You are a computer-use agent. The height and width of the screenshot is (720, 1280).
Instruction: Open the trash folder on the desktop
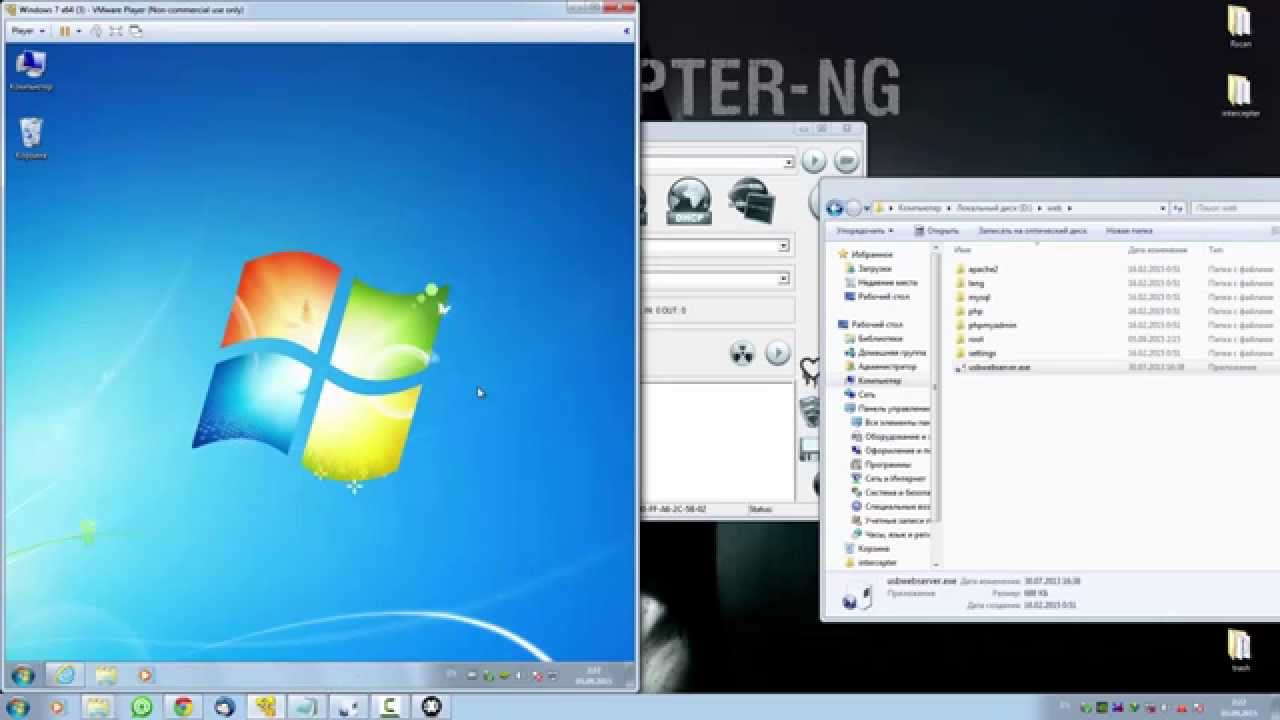pyautogui.click(x=1240, y=651)
